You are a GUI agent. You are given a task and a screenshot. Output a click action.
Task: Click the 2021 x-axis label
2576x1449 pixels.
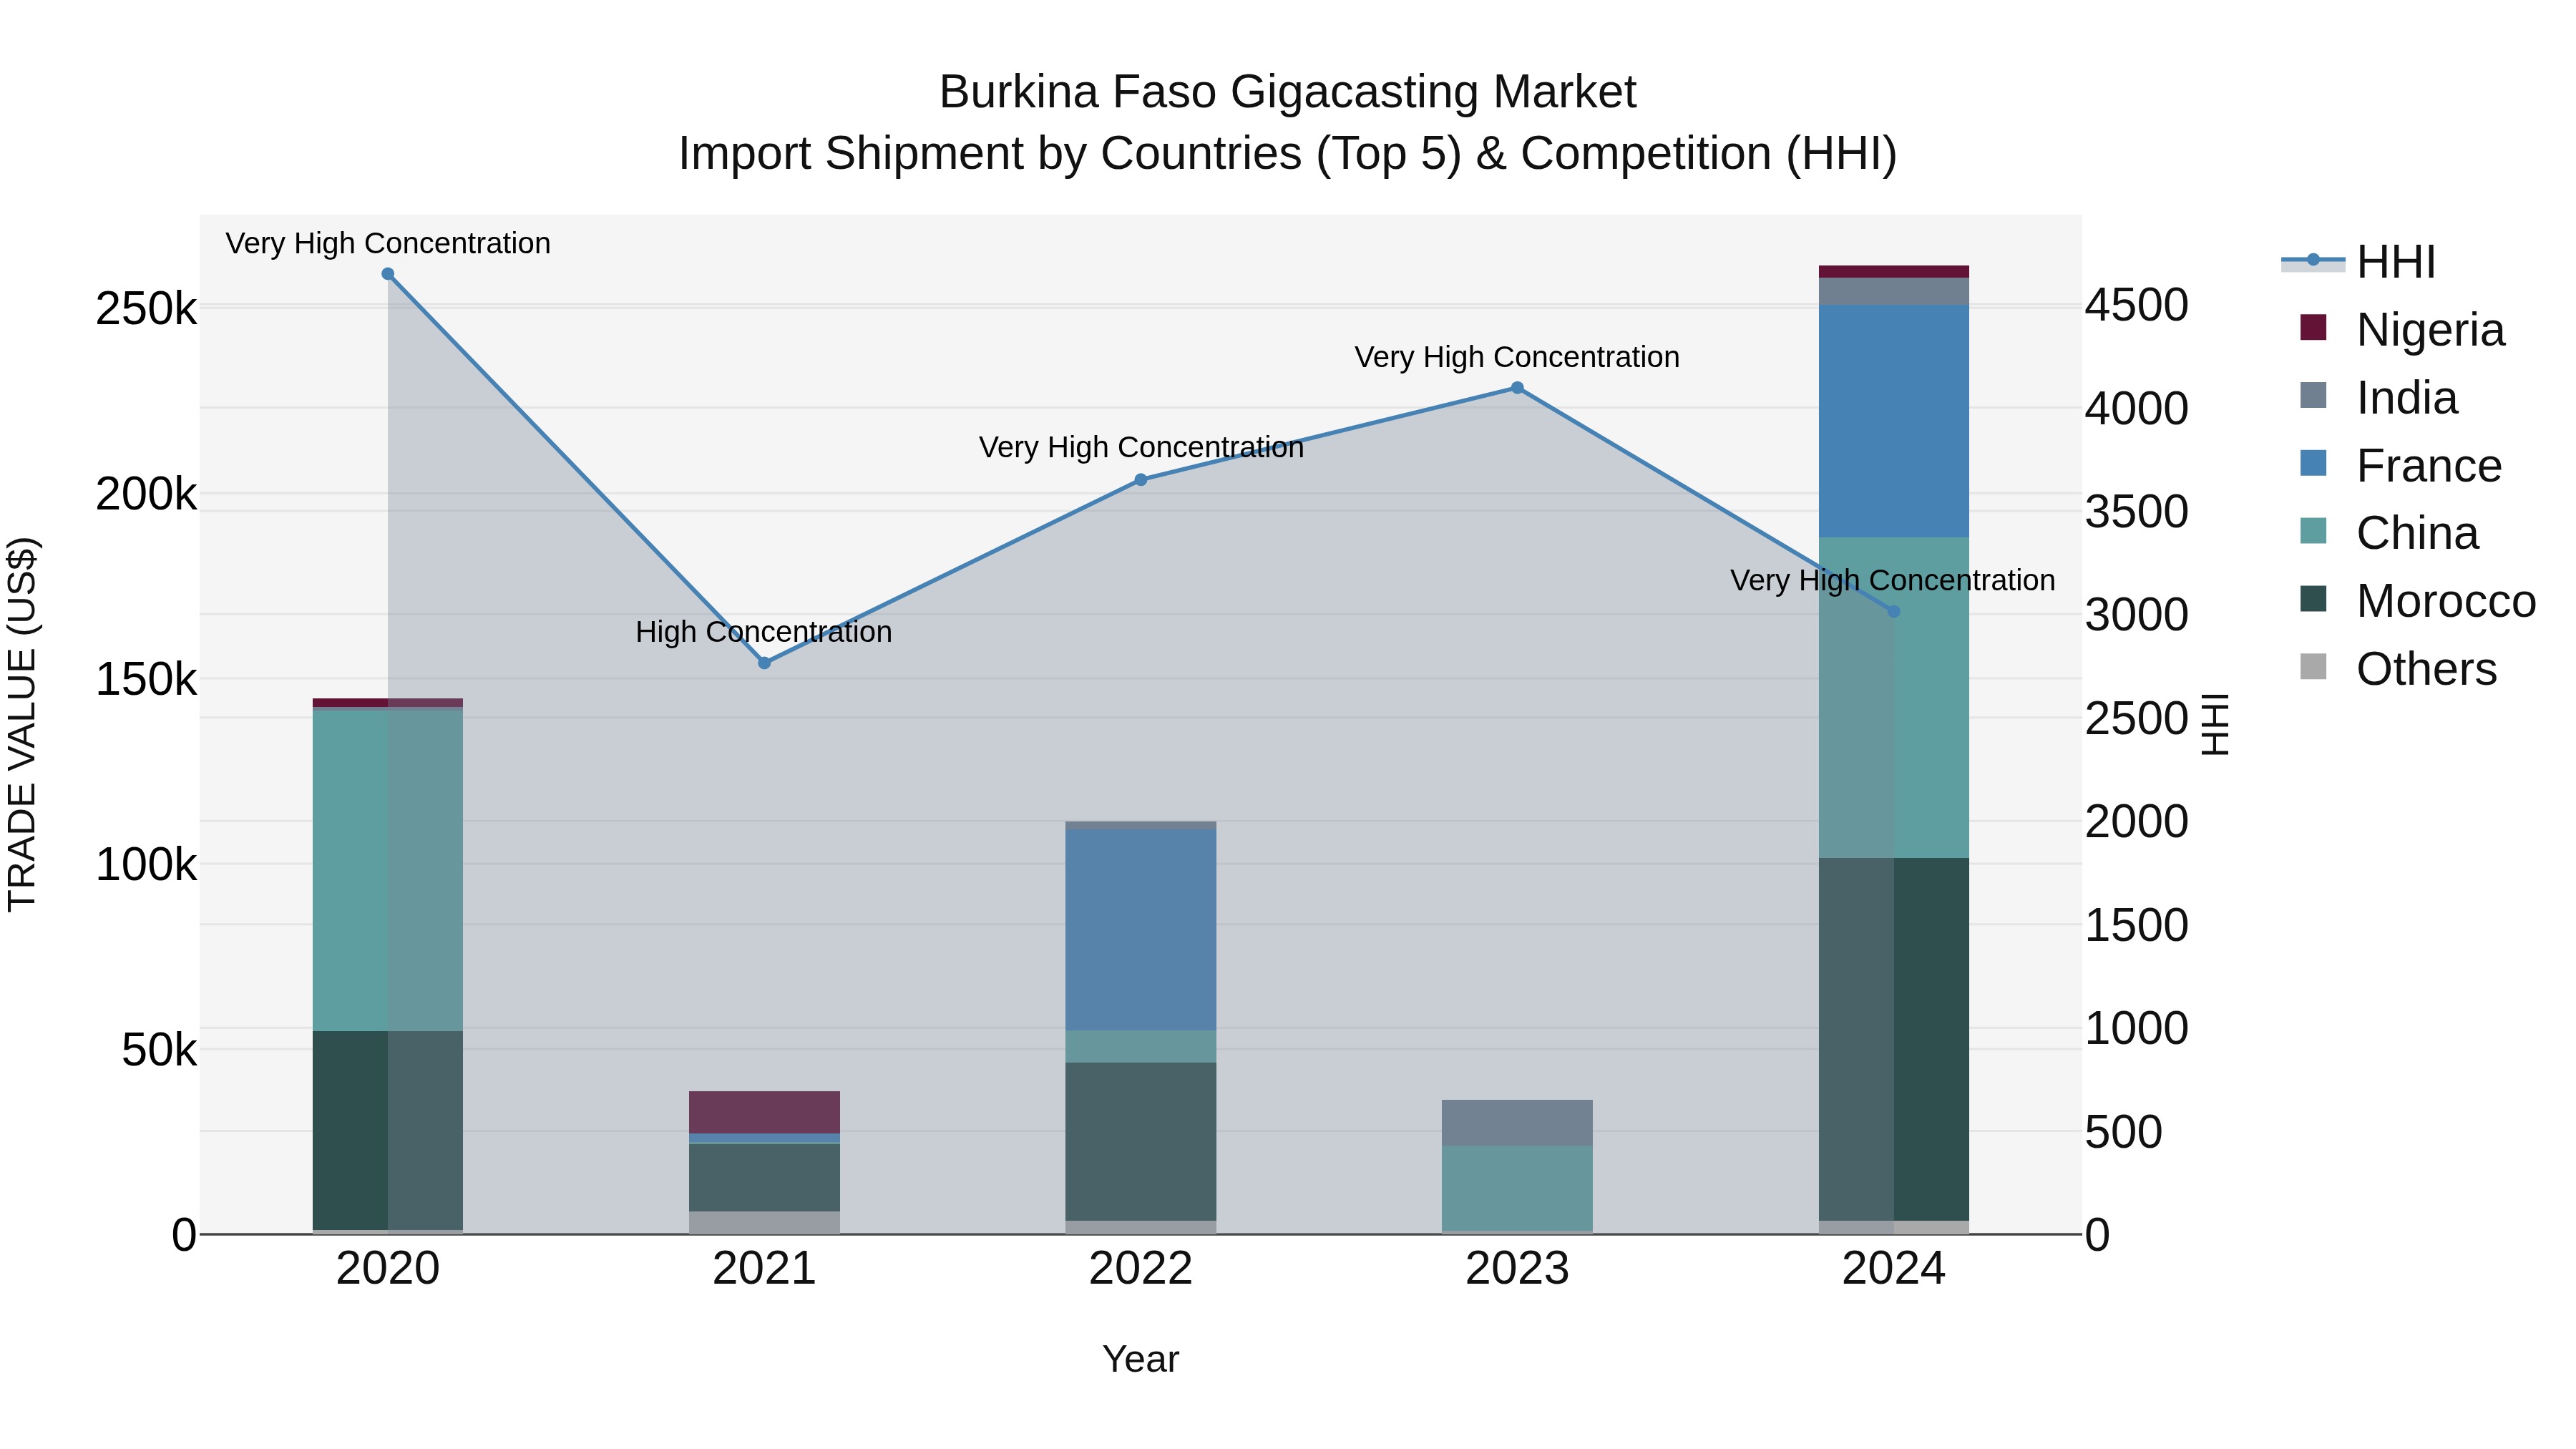(764, 1269)
